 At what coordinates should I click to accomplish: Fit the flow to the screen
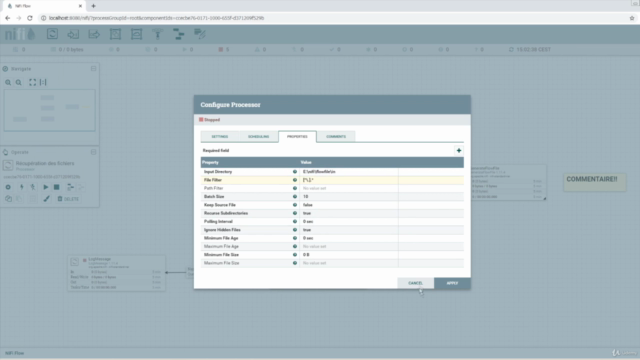(32, 82)
